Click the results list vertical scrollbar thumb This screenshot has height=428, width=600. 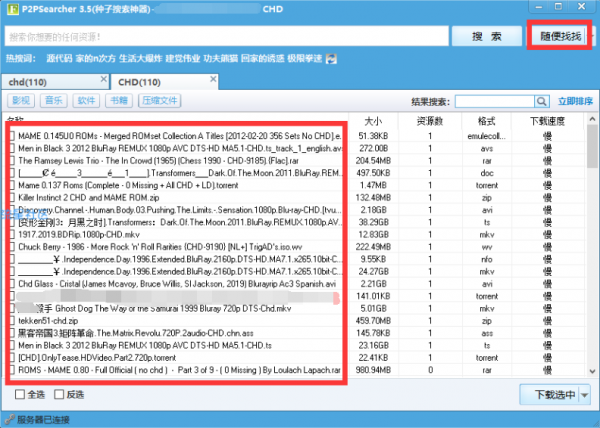click(x=592, y=146)
